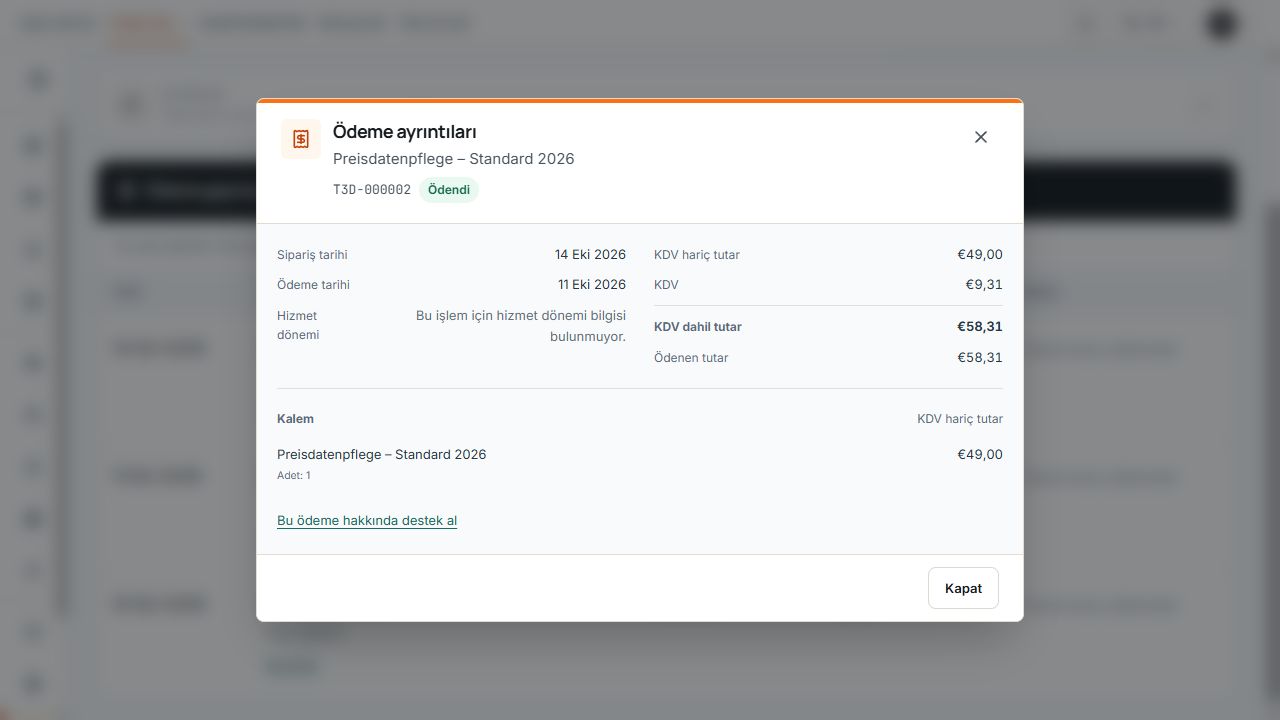Viewport: 1280px width, 720px height.
Task: Click the bold 'KDV dahil tutar' label
Action: click(x=698, y=327)
